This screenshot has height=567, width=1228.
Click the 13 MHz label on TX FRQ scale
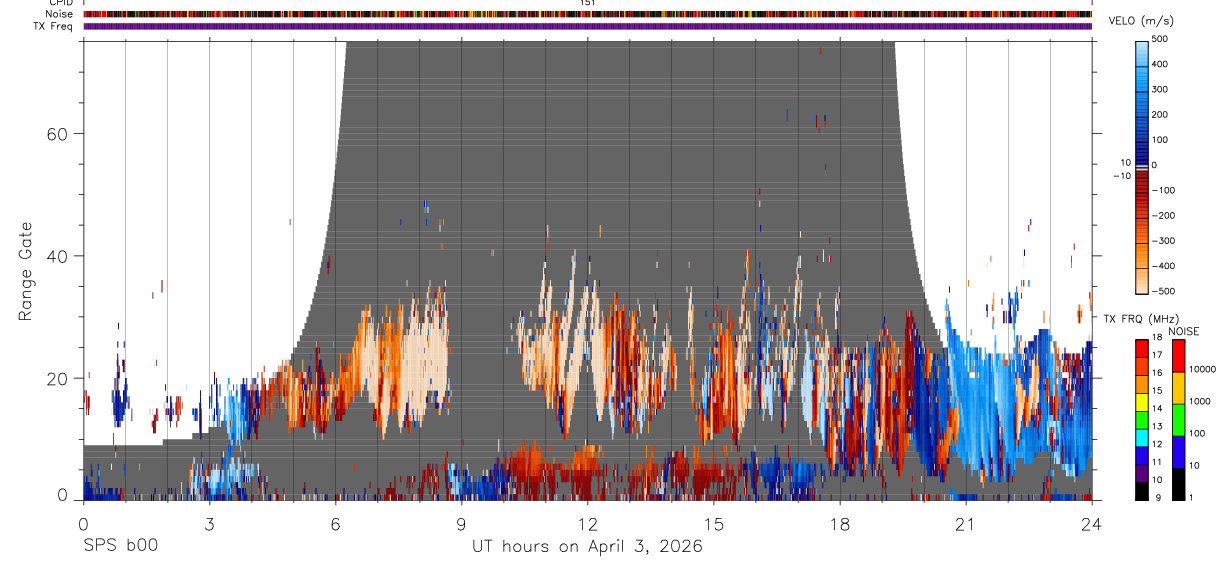coord(1158,426)
